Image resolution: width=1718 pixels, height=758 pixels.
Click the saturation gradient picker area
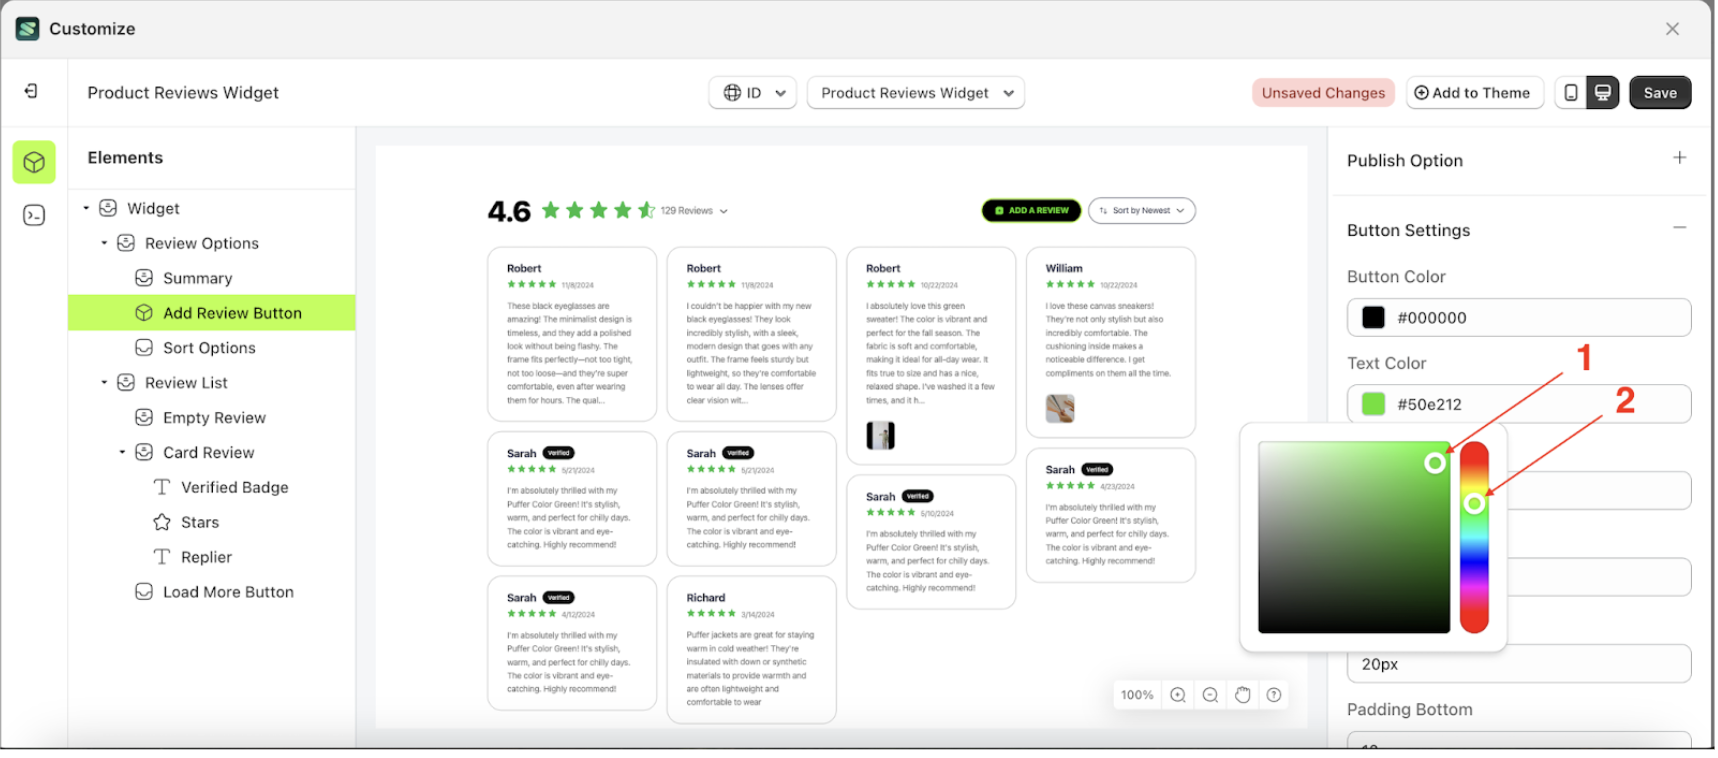click(1354, 537)
